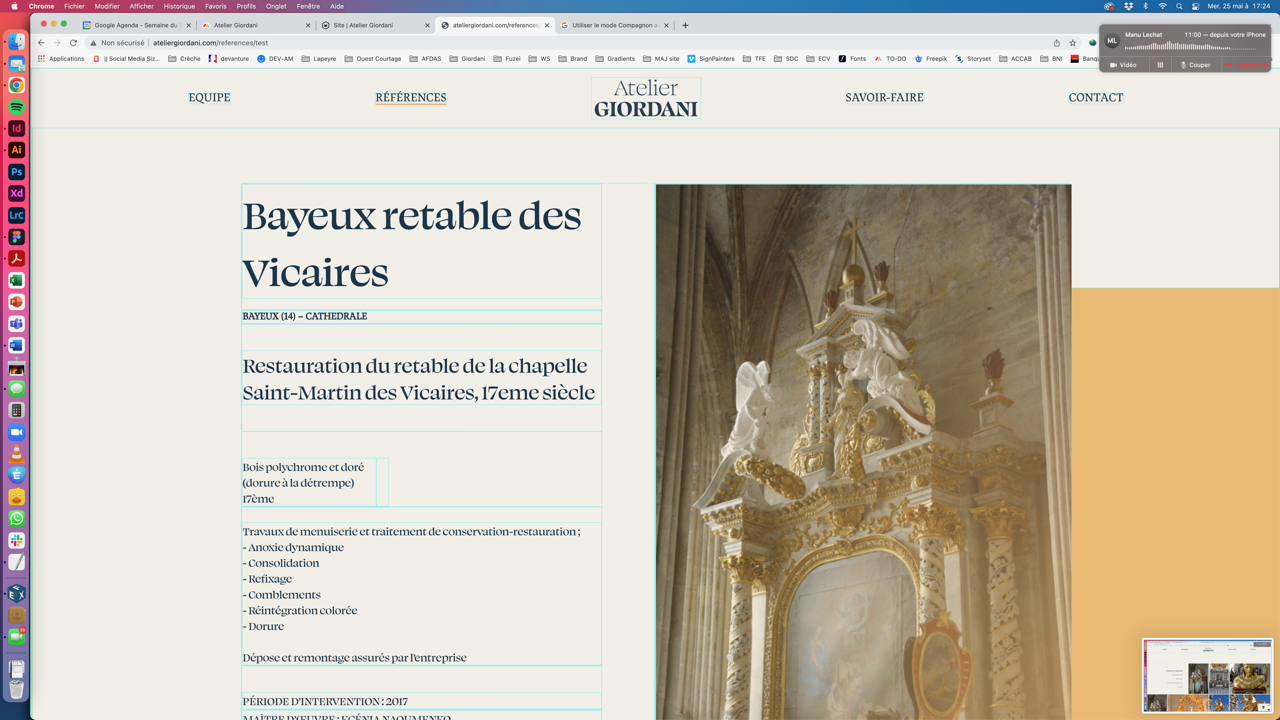Open Google Chrome in the dock
The width and height of the screenshot is (1280, 720).
(16, 85)
